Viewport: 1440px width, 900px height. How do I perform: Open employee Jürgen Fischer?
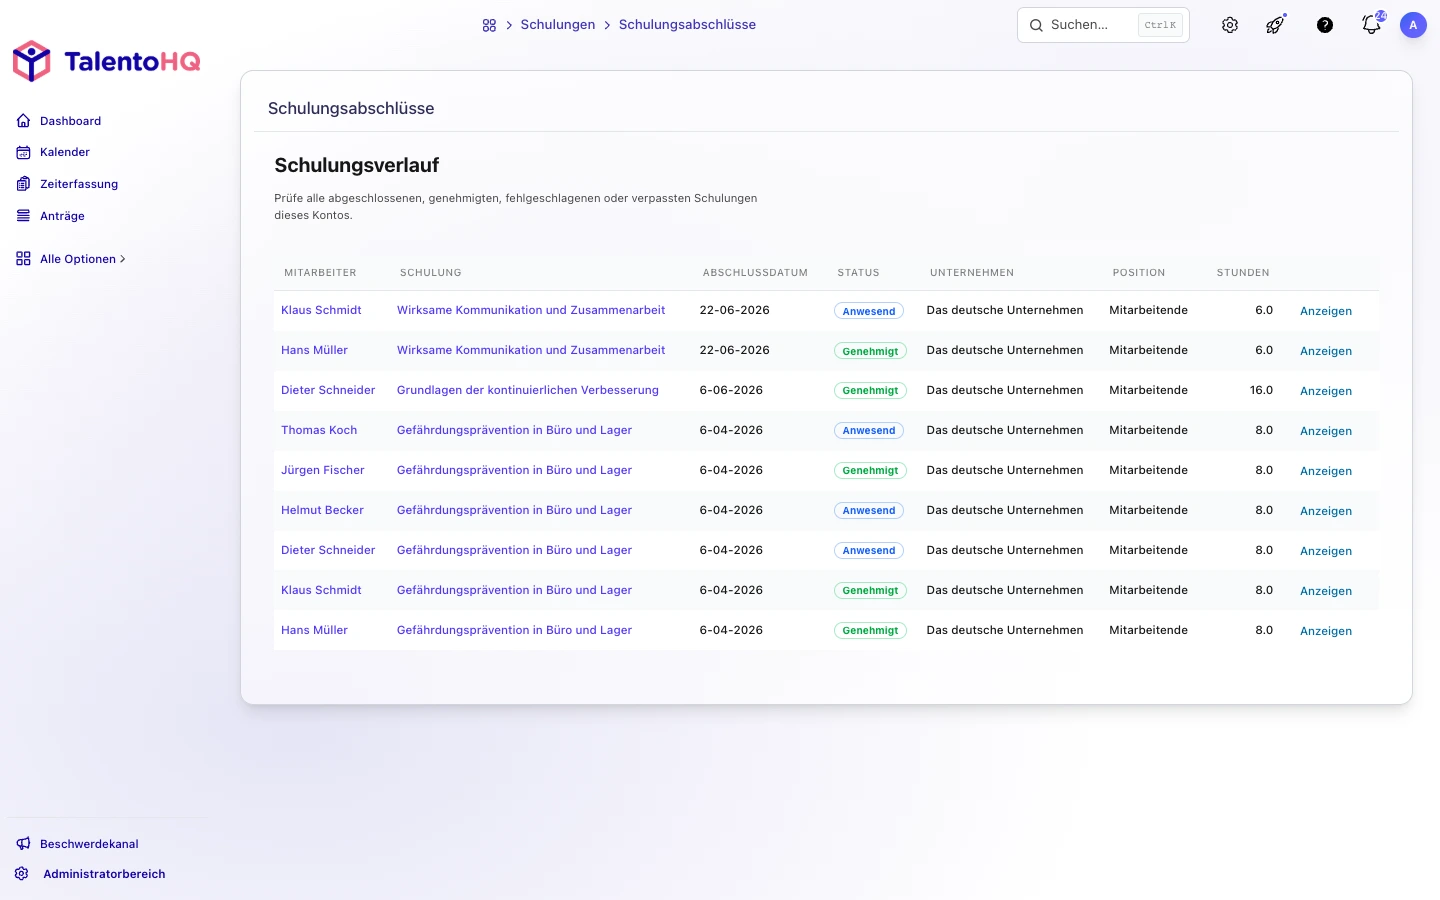point(323,470)
